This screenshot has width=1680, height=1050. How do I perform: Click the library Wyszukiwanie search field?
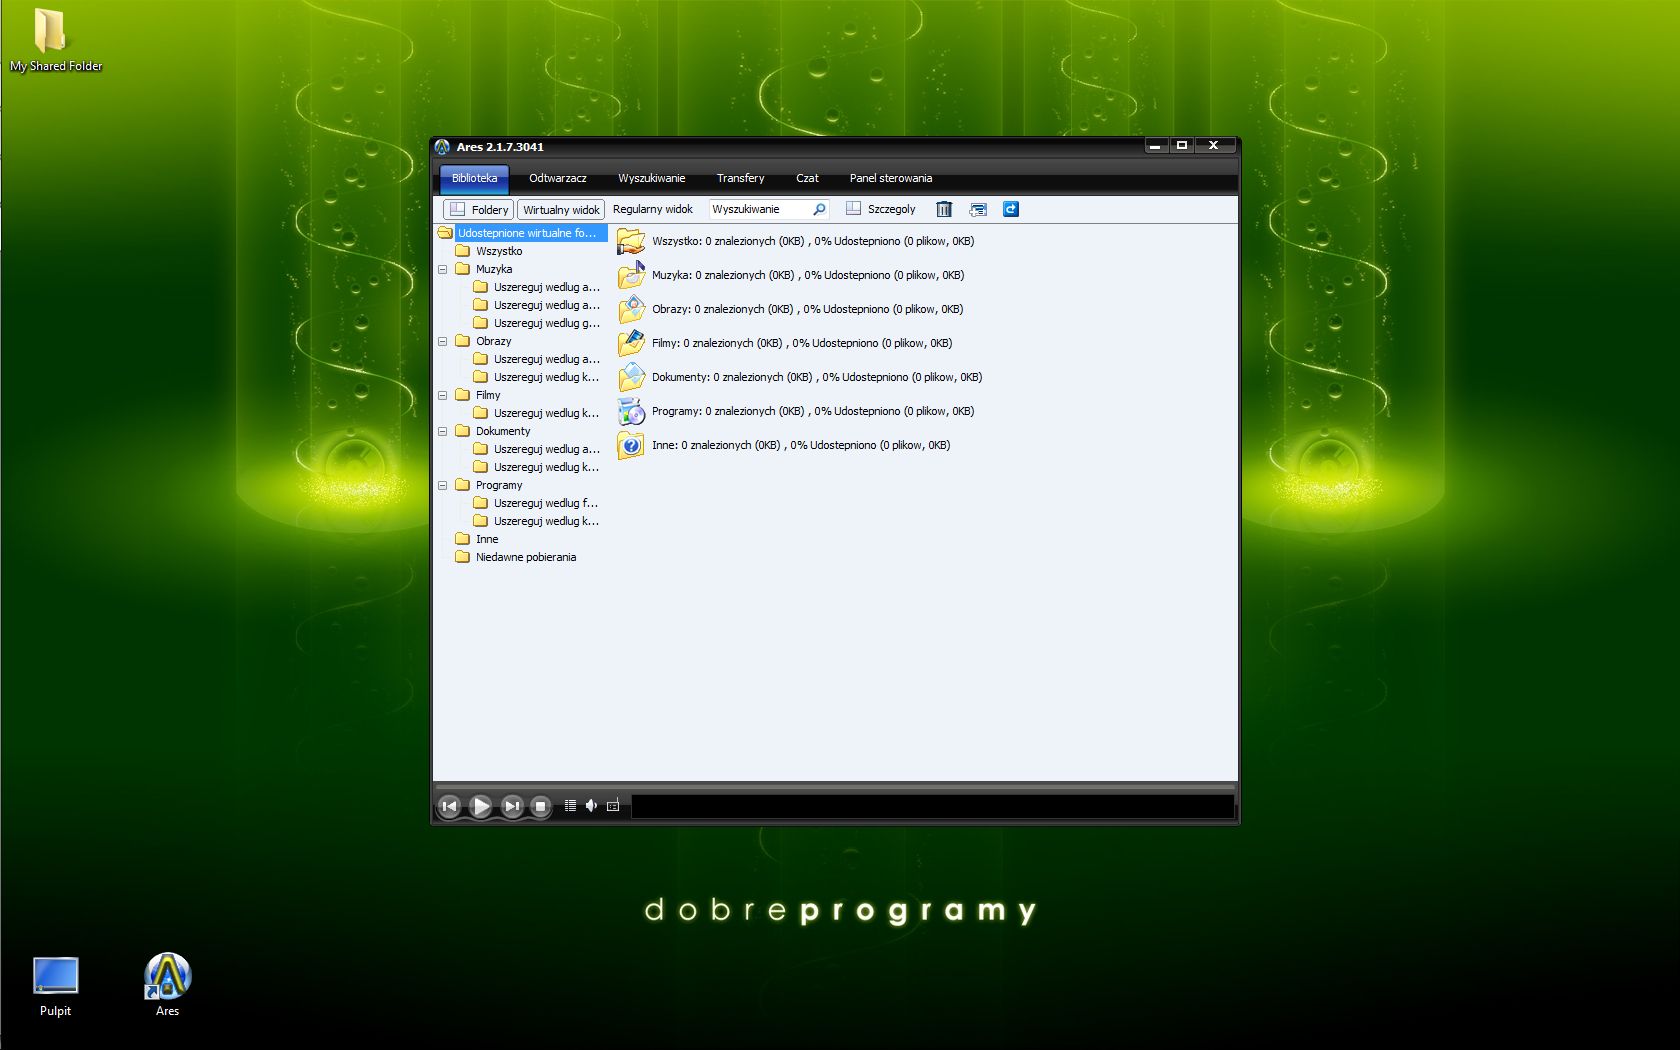760,210
